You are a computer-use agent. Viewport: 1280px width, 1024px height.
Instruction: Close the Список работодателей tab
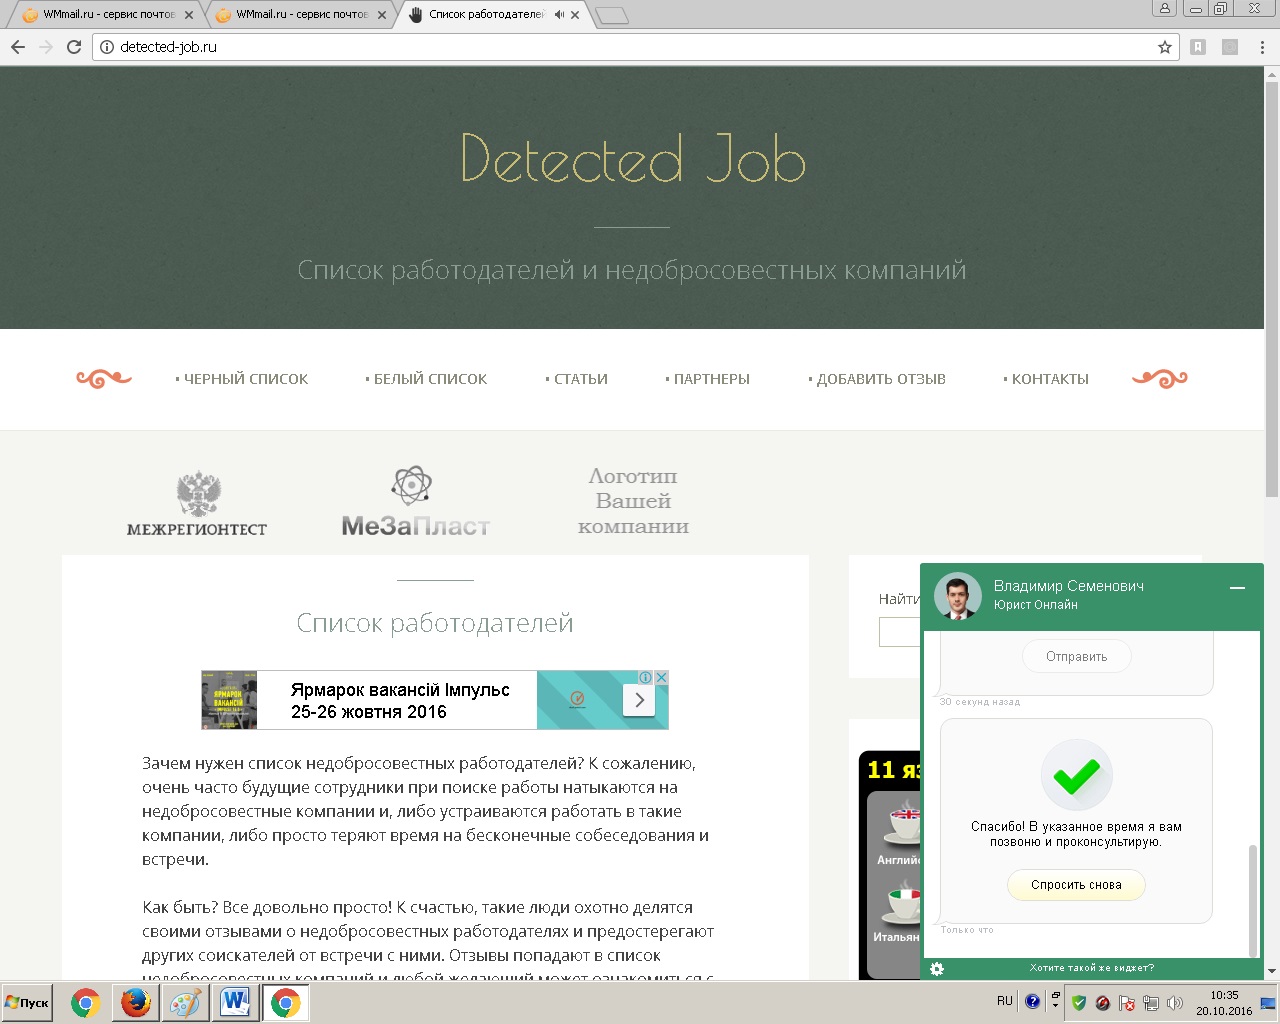click(x=575, y=15)
